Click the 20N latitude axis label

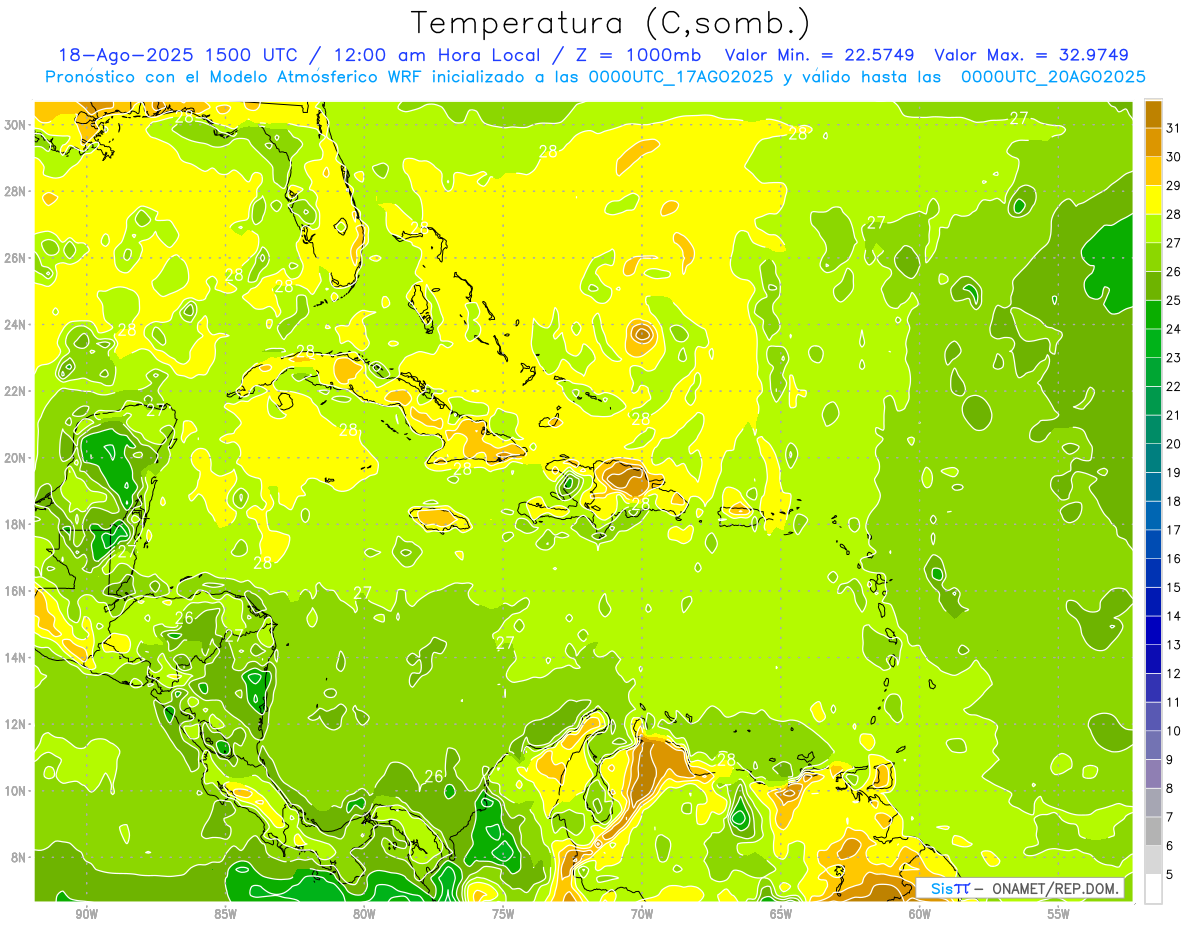[13, 458]
